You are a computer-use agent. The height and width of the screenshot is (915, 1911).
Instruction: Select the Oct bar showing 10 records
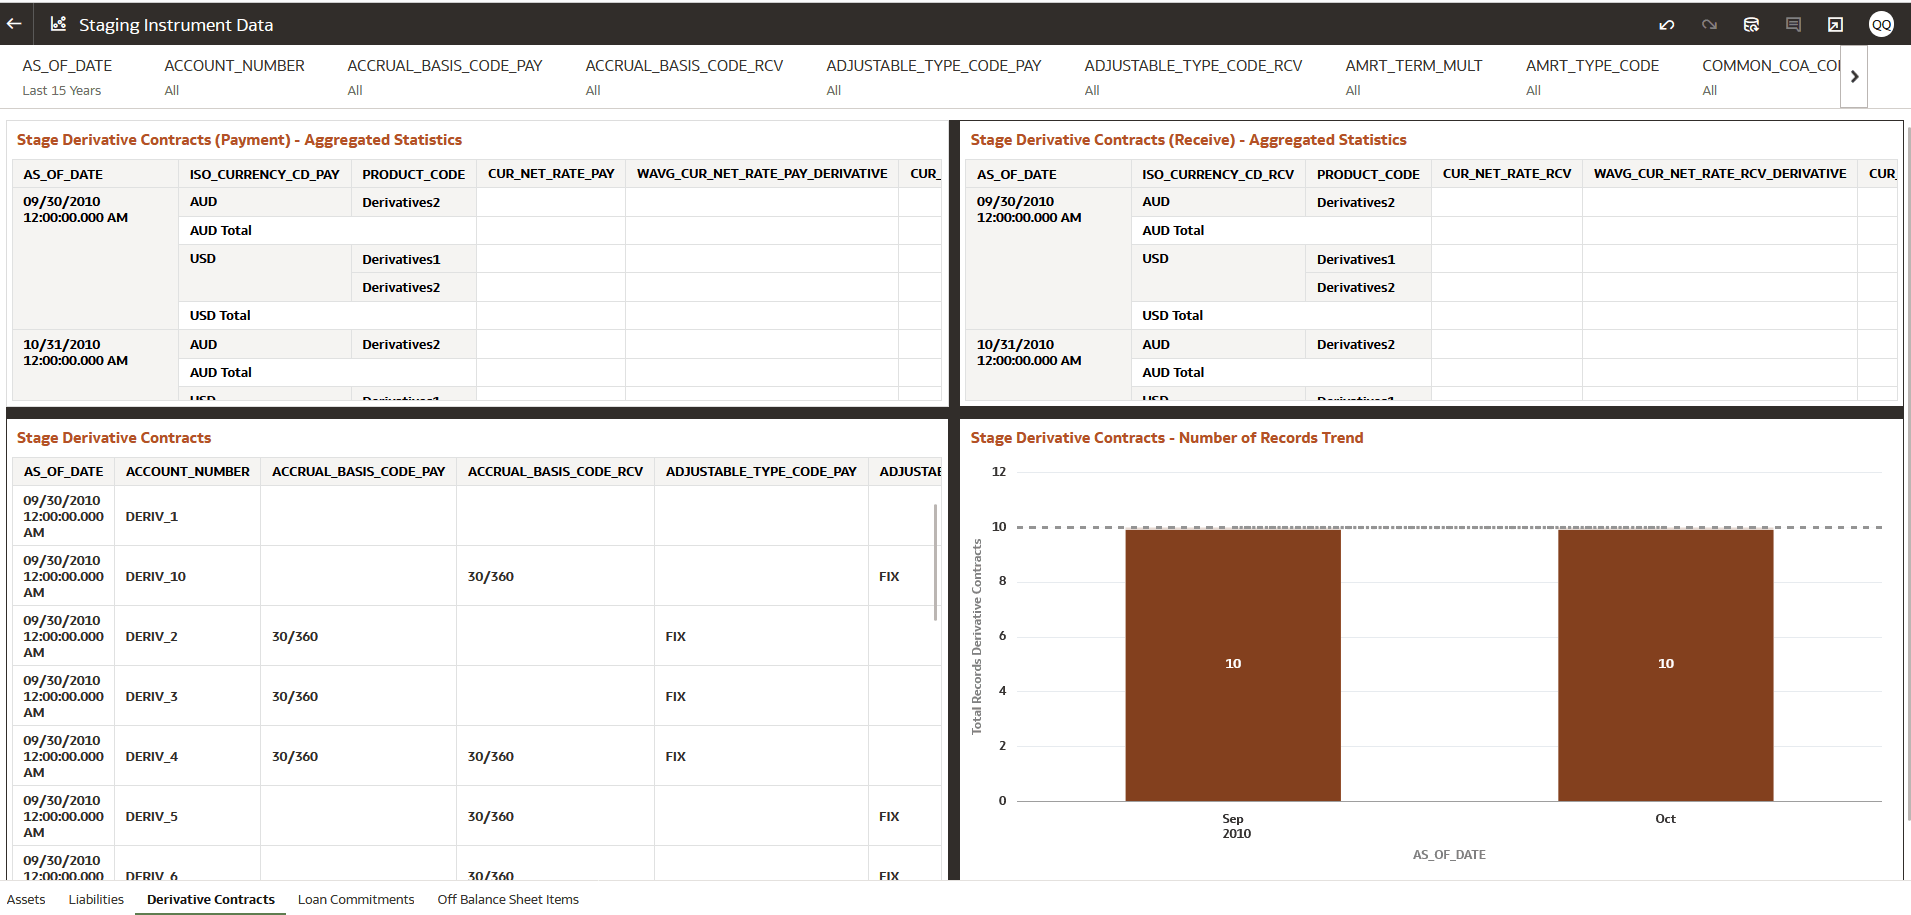point(1665,663)
